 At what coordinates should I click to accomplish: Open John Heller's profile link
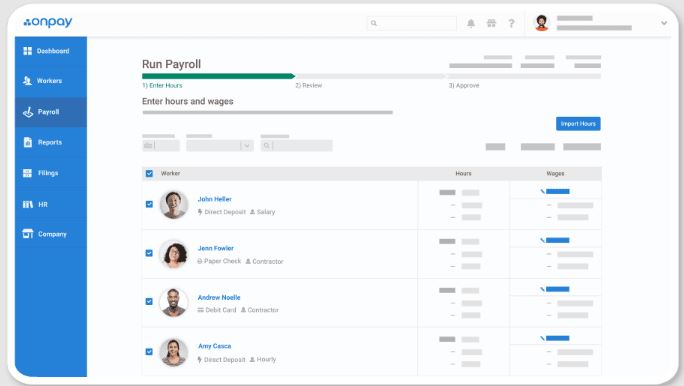pos(215,199)
